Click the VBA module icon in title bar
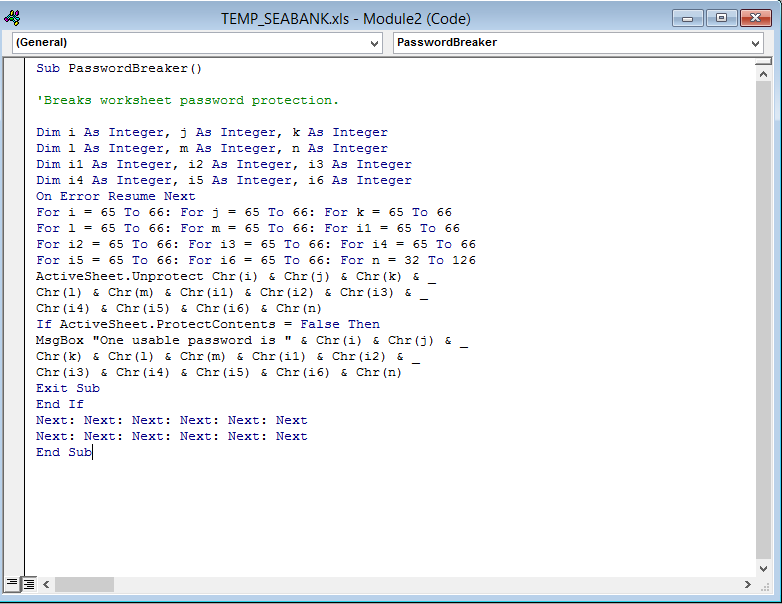 pyautogui.click(x=12, y=18)
